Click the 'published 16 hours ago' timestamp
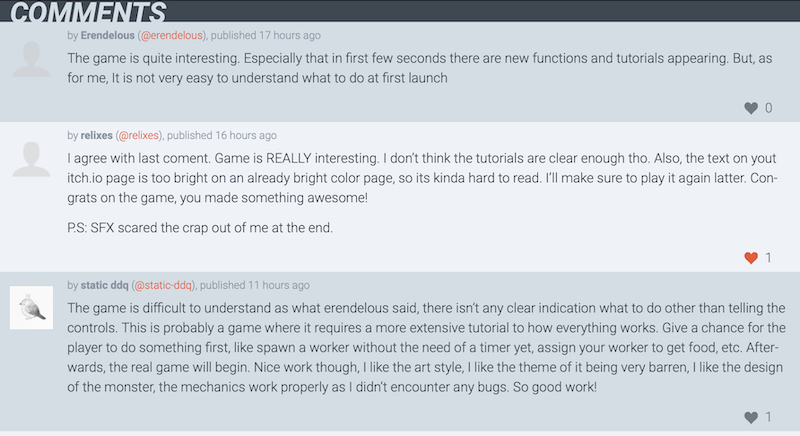This screenshot has width=800, height=436. 222,135
